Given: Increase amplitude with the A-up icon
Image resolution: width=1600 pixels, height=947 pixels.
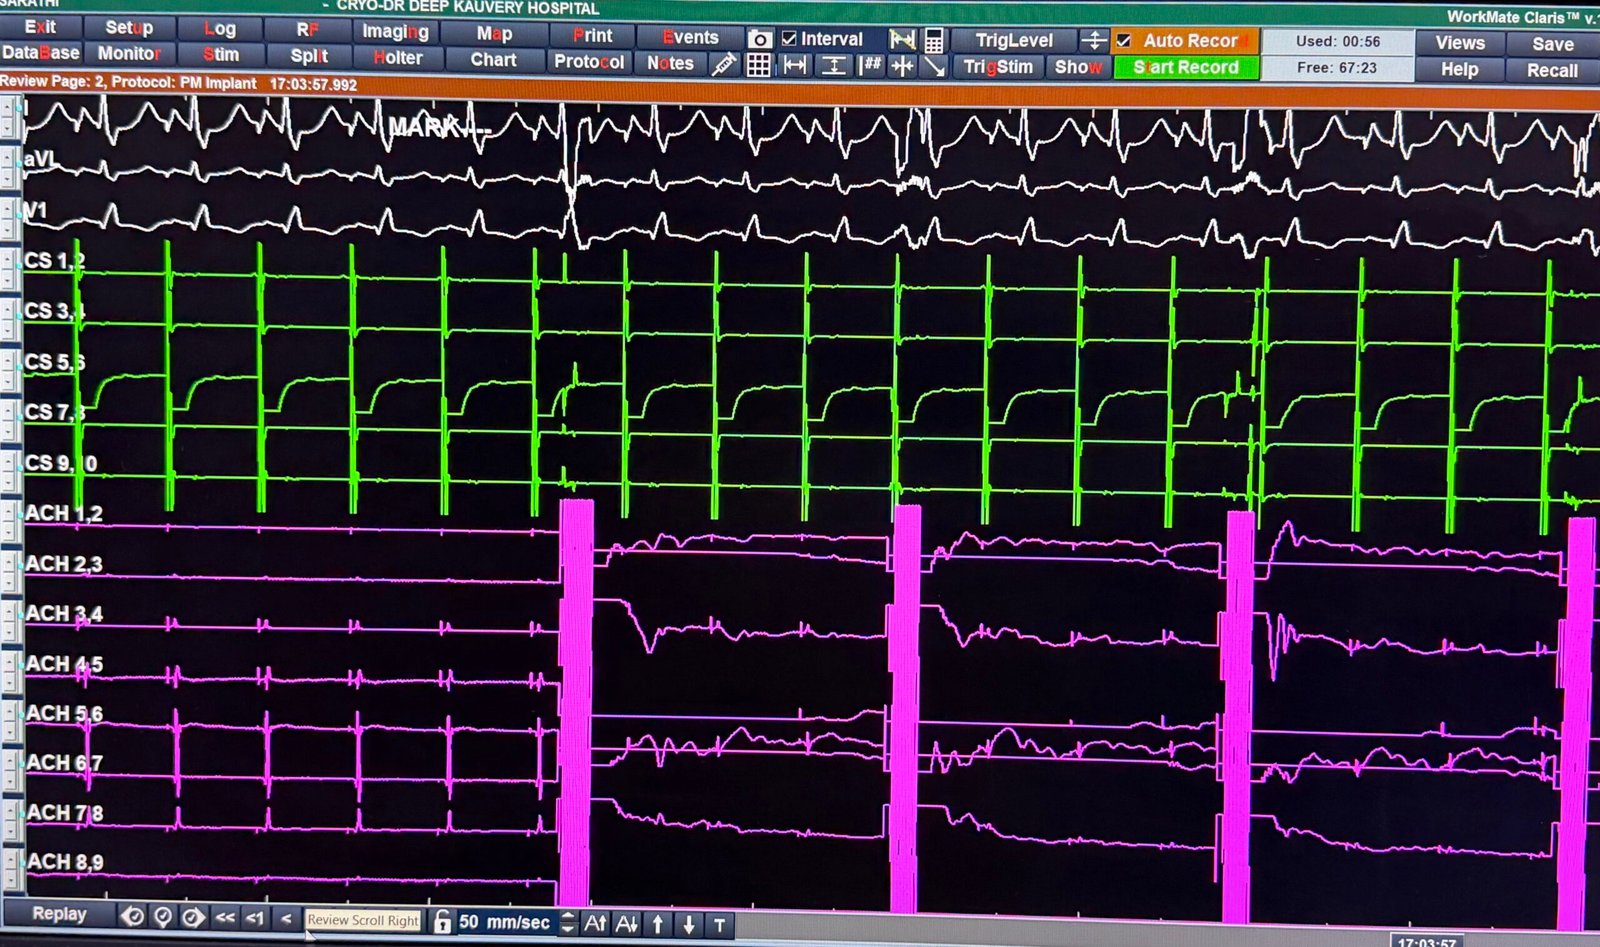Looking at the screenshot, I should pos(595,923).
